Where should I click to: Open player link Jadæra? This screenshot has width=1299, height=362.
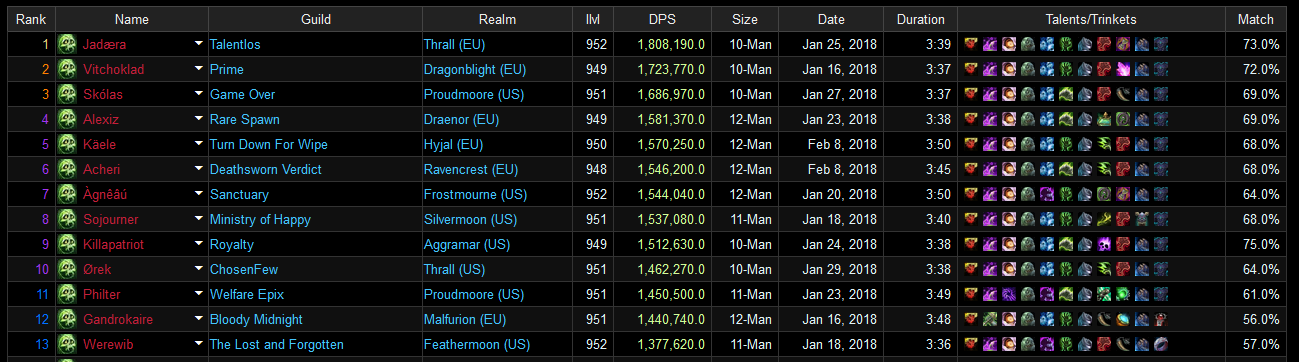tap(105, 44)
